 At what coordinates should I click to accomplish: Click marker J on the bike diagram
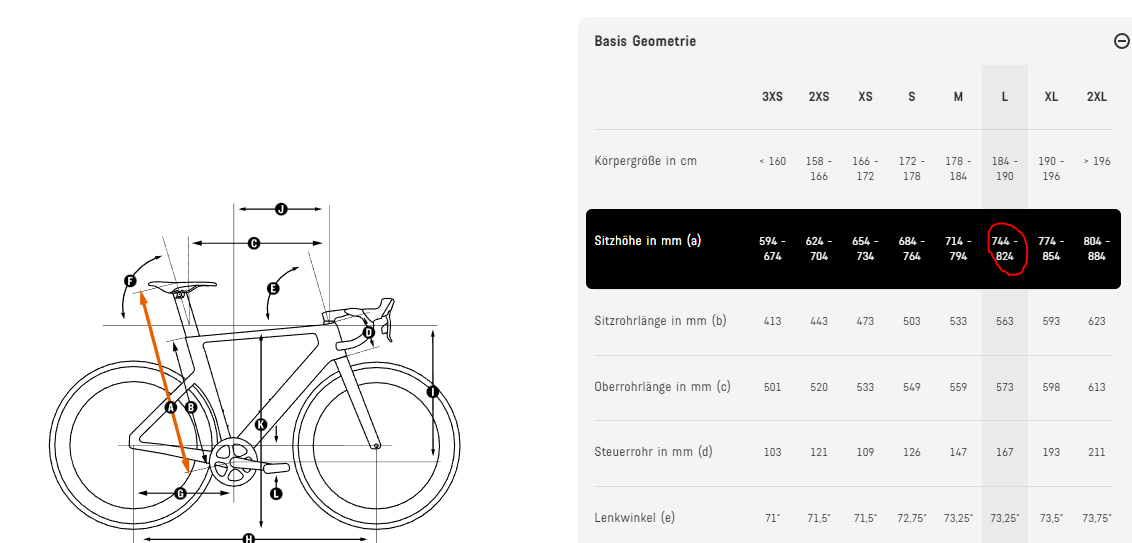281,209
